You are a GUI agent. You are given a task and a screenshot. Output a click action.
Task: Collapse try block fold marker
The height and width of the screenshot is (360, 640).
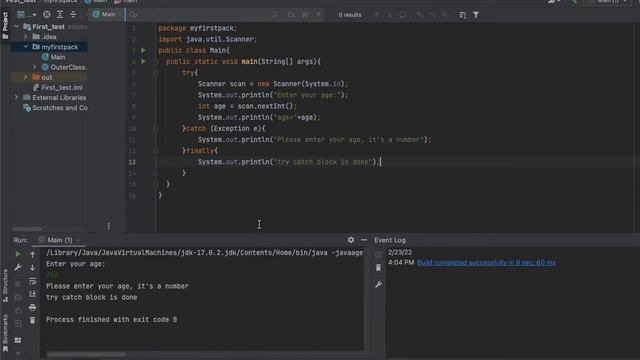156,73
